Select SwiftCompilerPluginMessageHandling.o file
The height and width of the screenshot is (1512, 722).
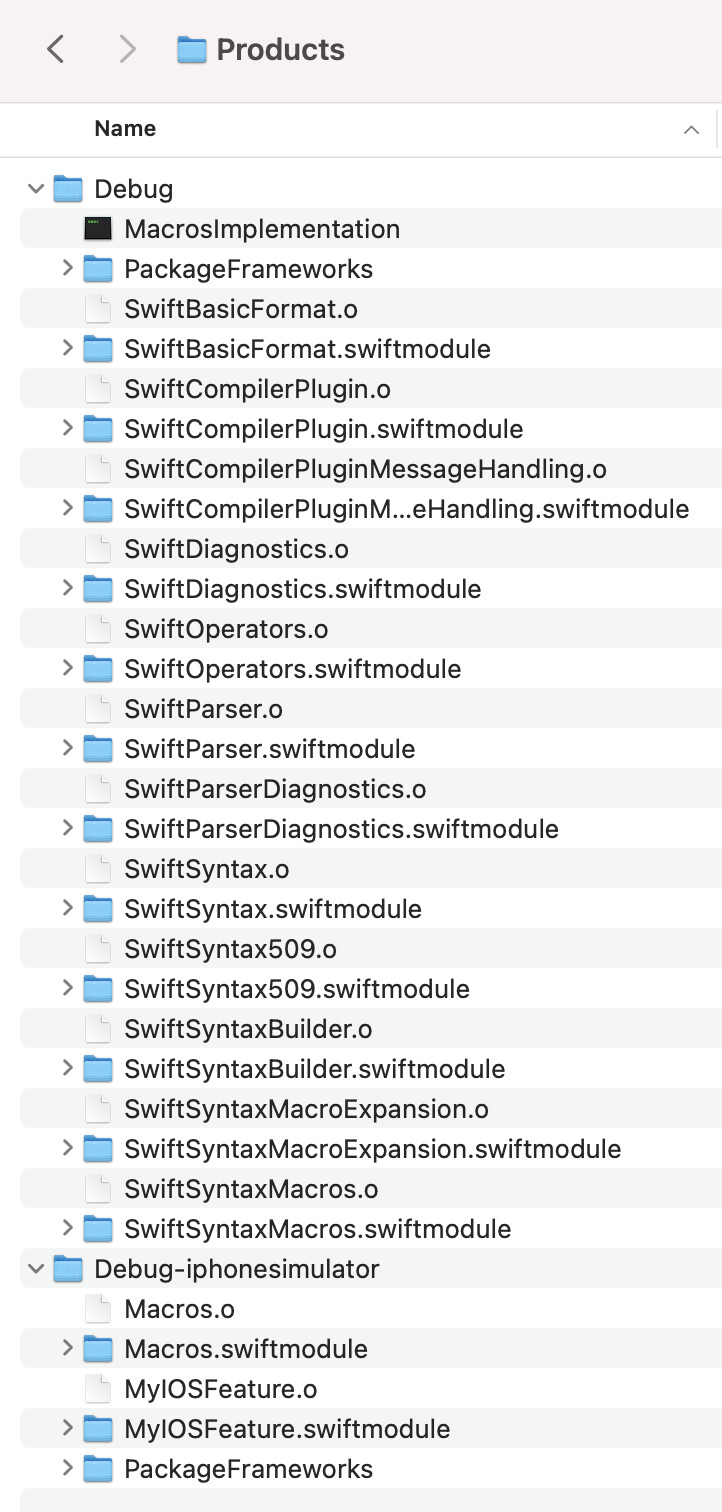click(x=371, y=469)
